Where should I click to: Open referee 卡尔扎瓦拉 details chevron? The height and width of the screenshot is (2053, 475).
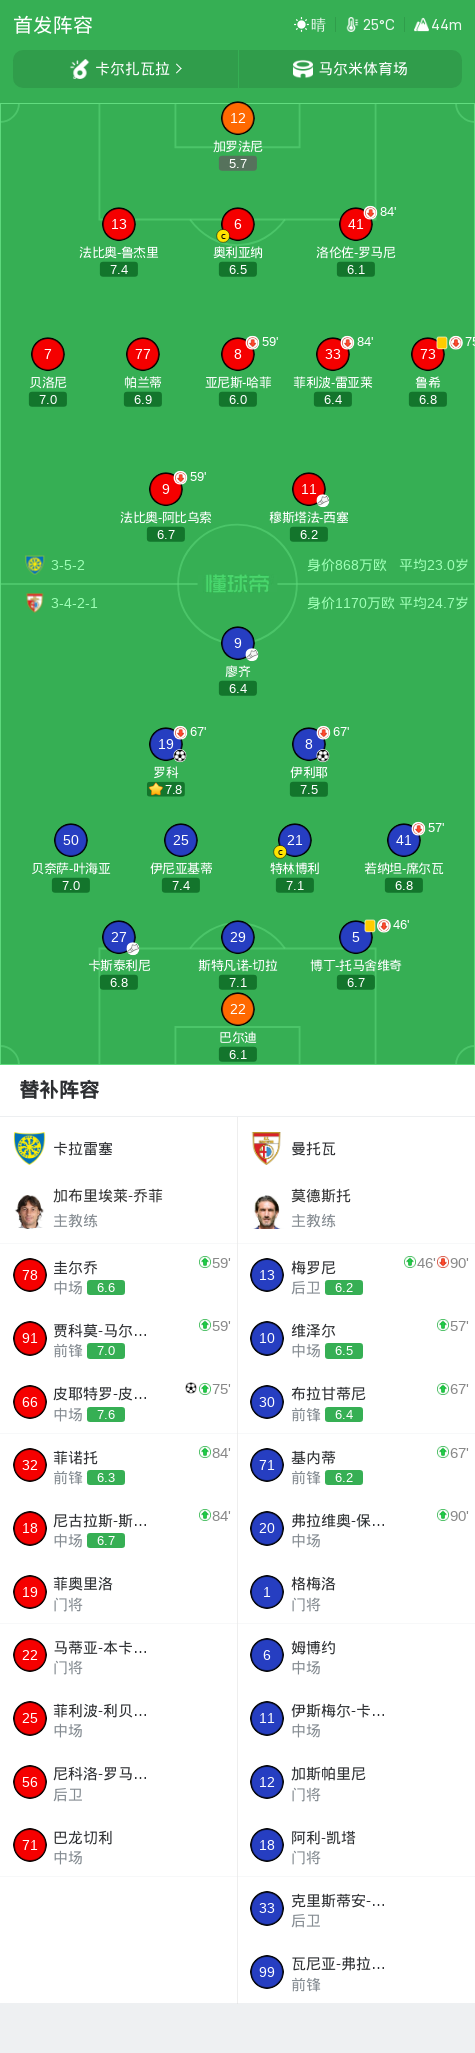click(x=179, y=69)
